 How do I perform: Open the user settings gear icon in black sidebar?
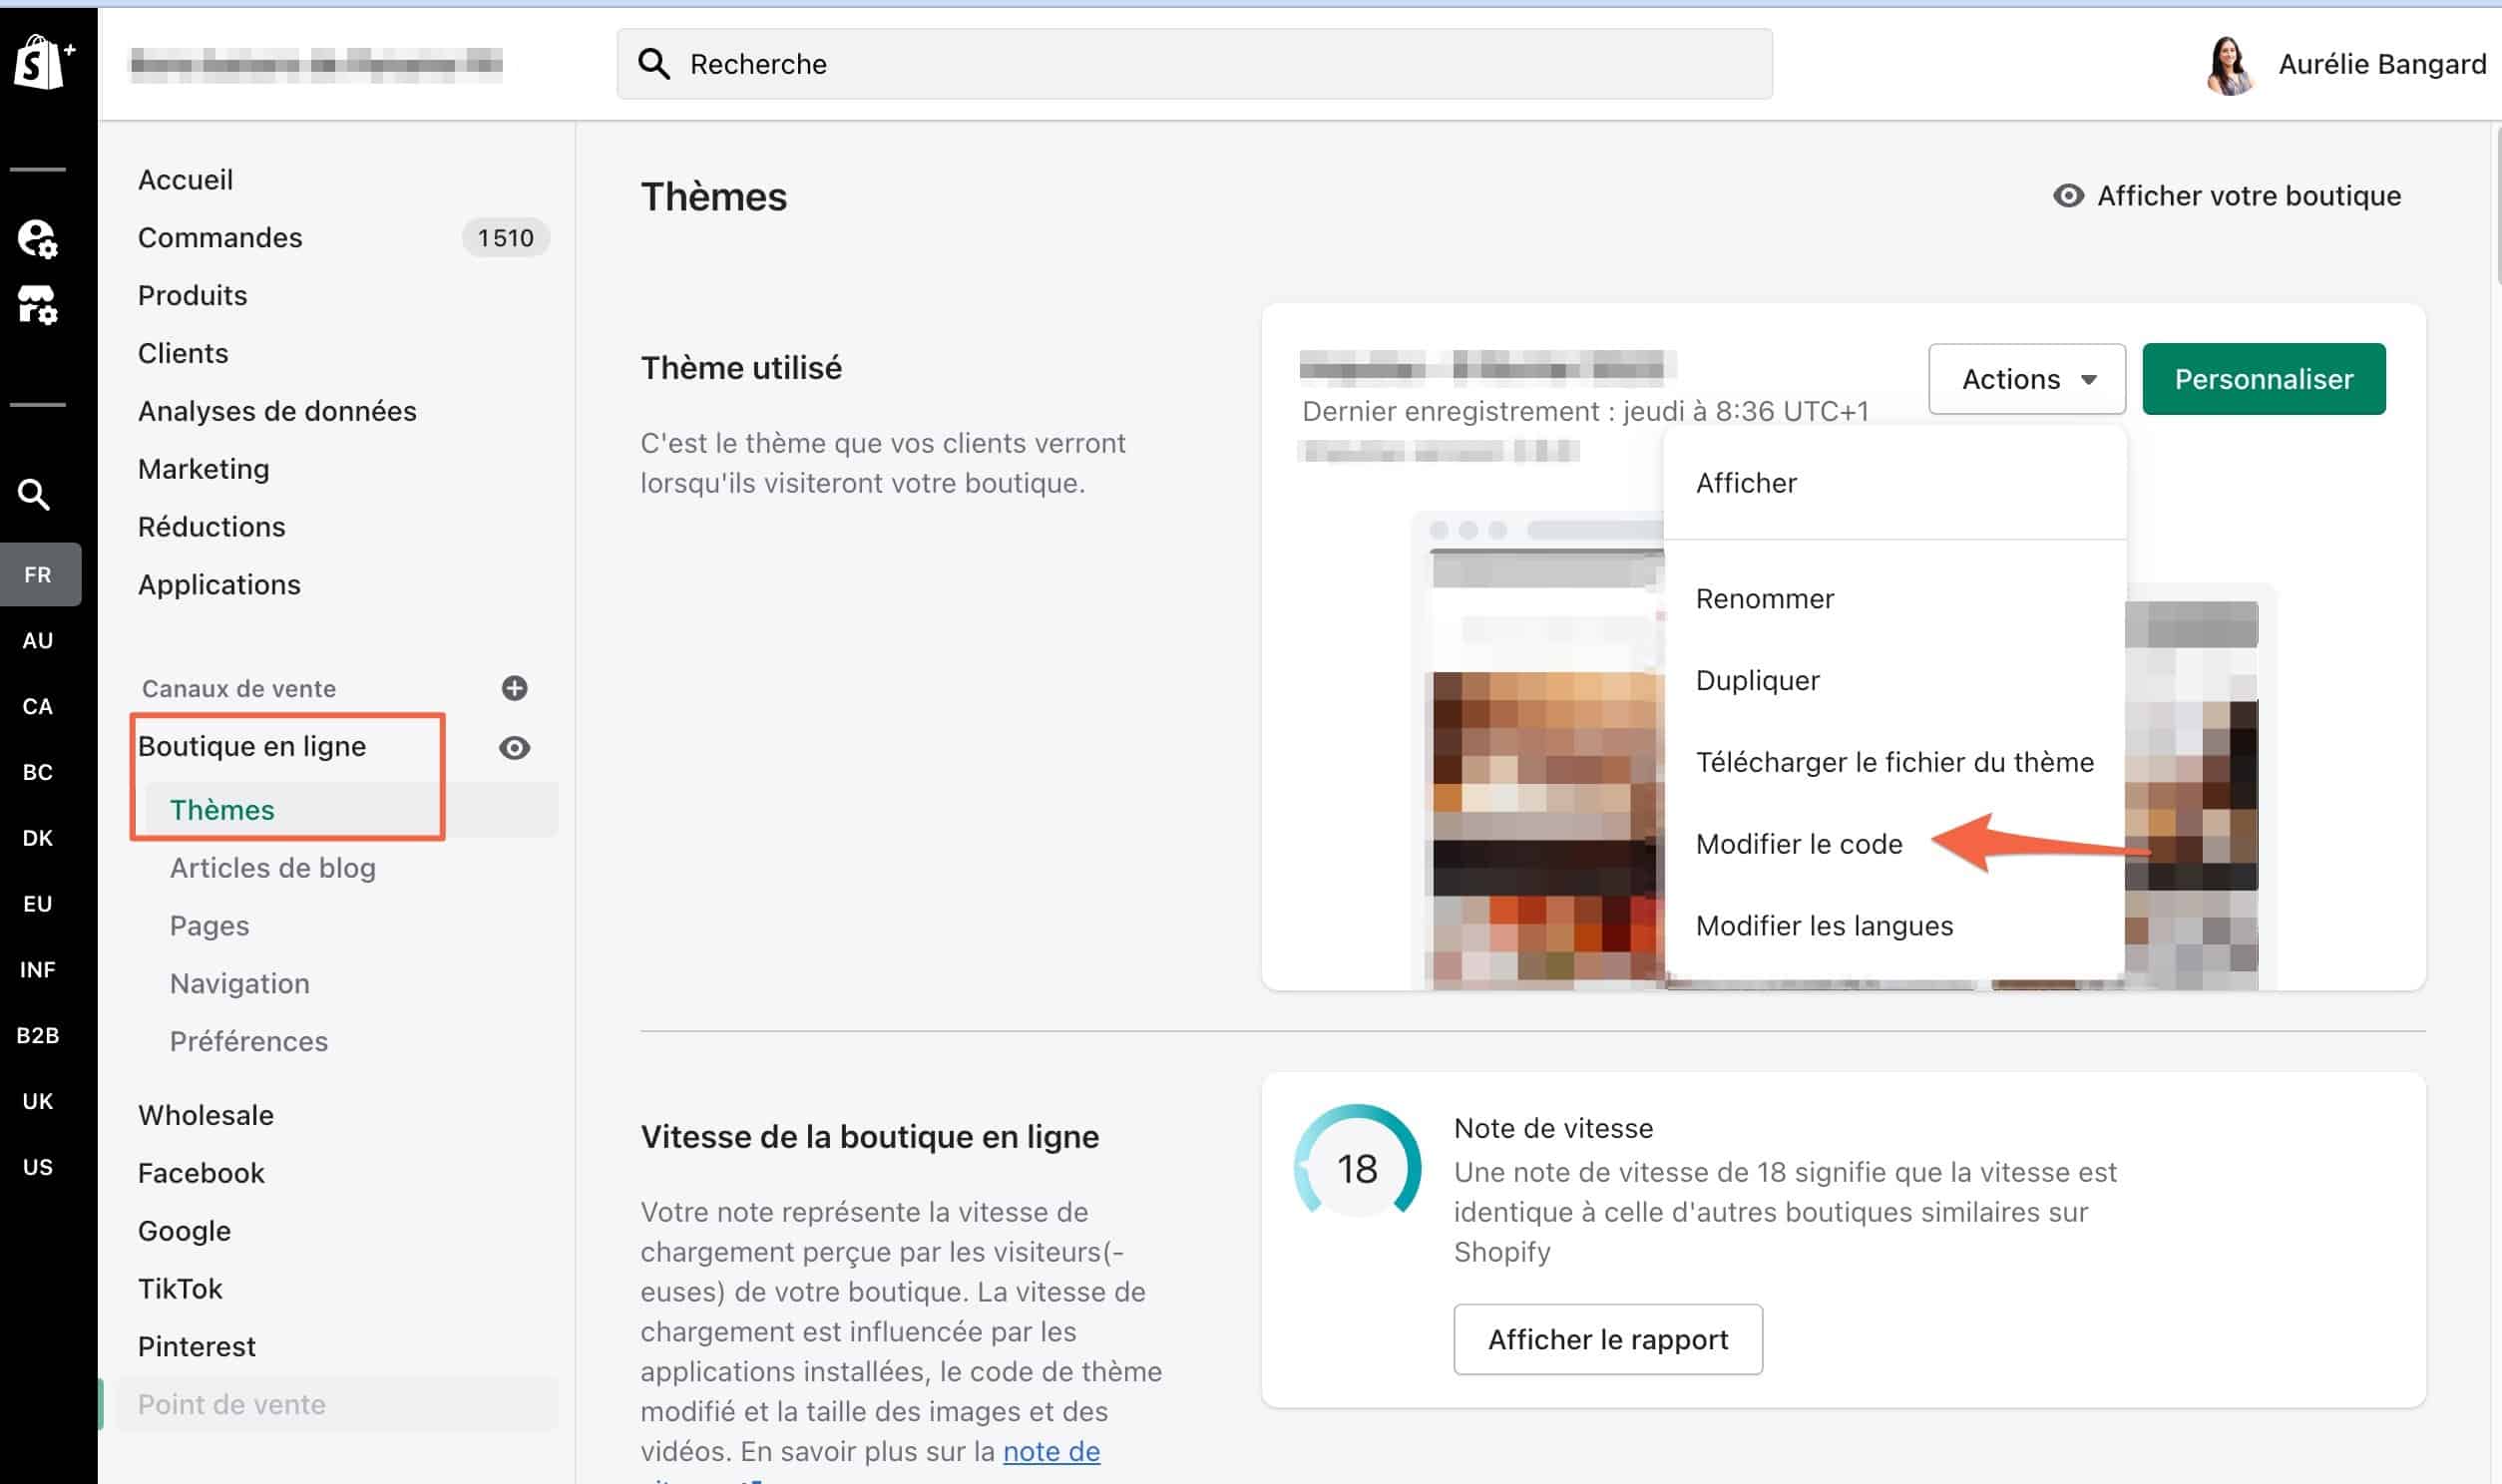pos(38,239)
